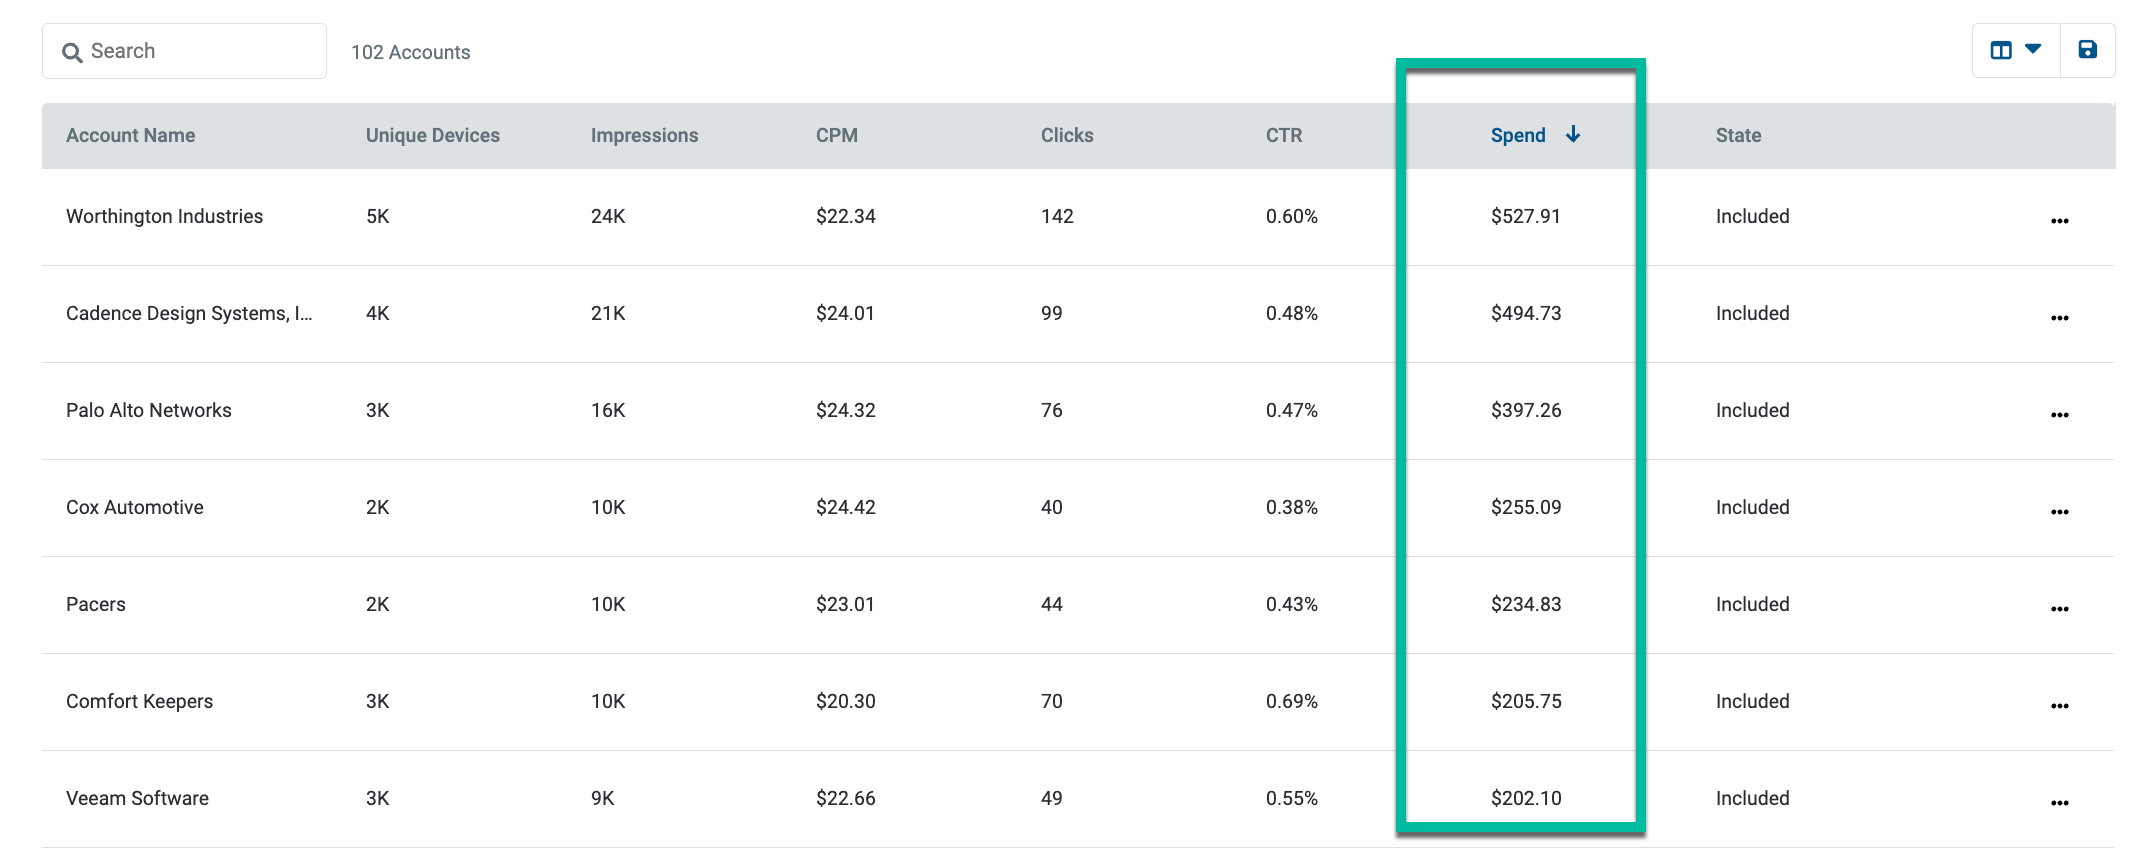
Task: Click impressions value 21K
Action: click(608, 313)
